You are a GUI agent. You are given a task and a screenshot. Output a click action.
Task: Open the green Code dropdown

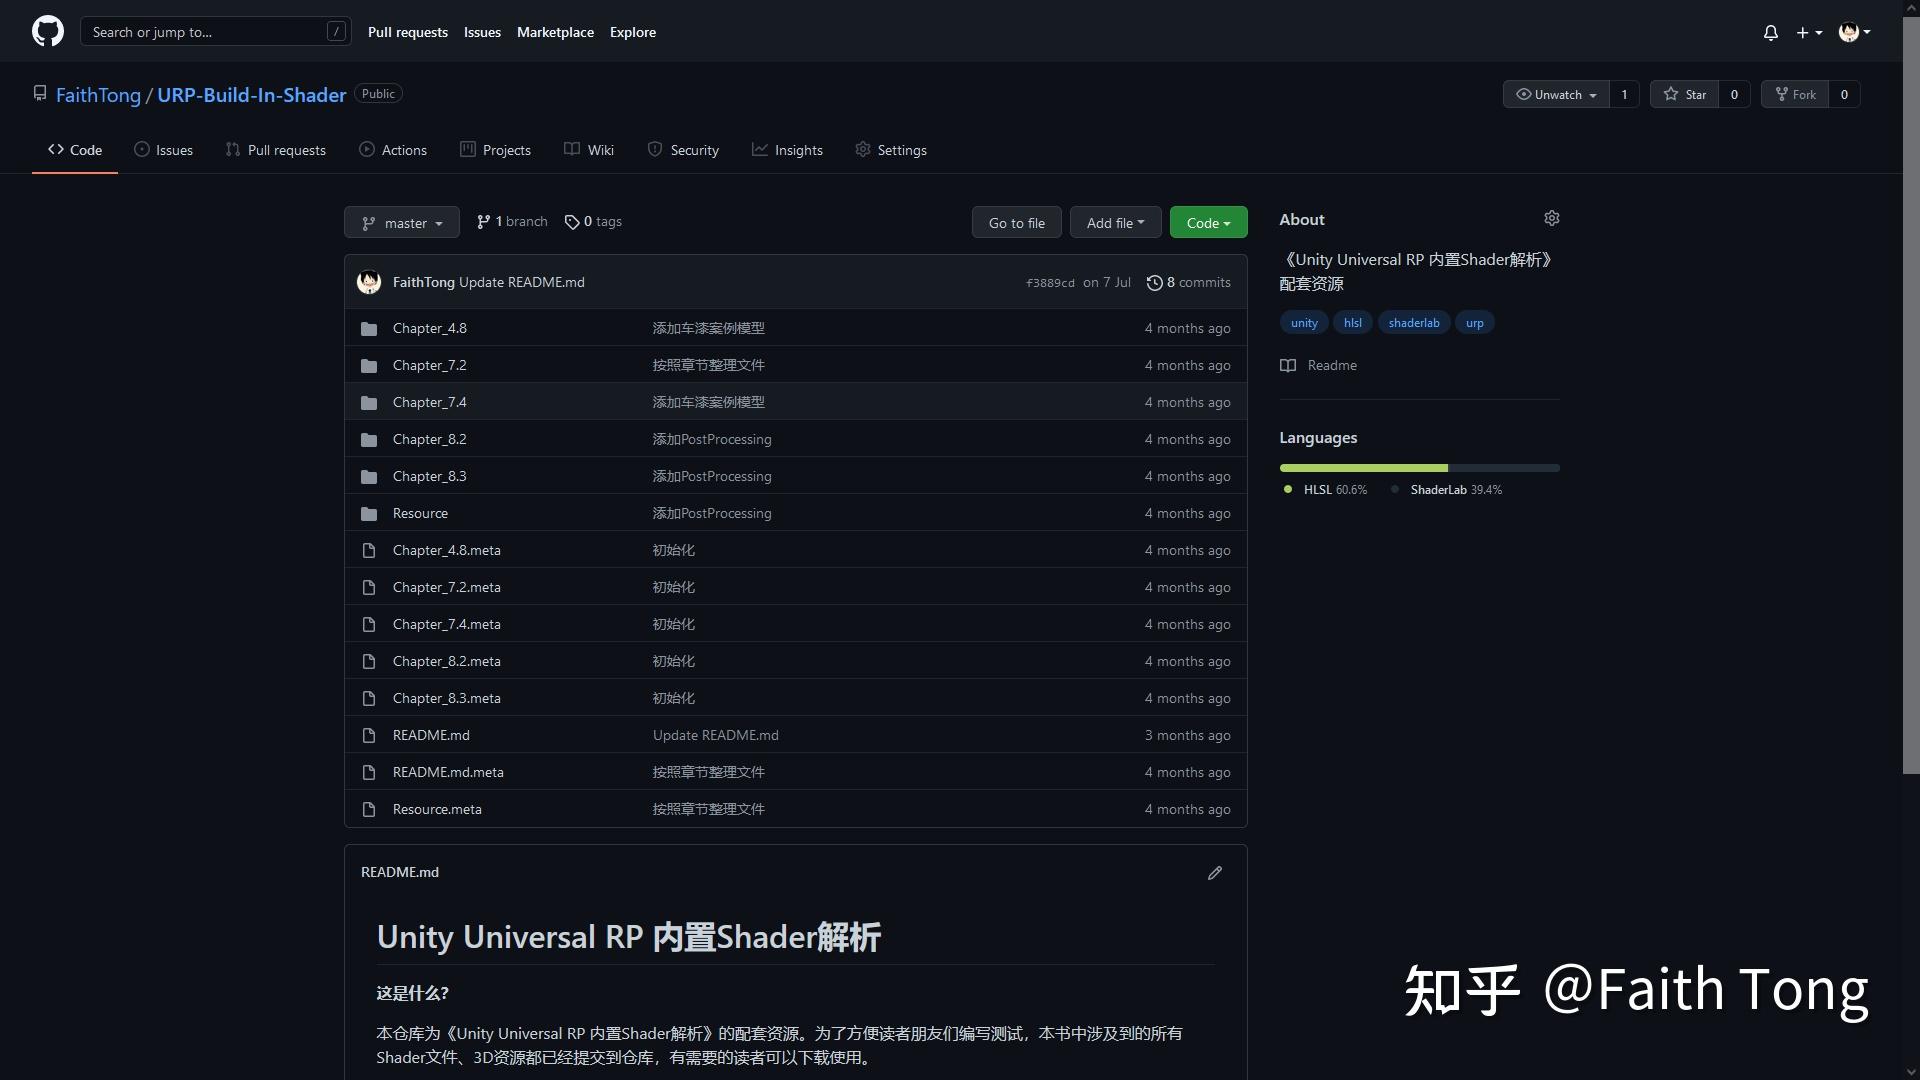tap(1207, 222)
